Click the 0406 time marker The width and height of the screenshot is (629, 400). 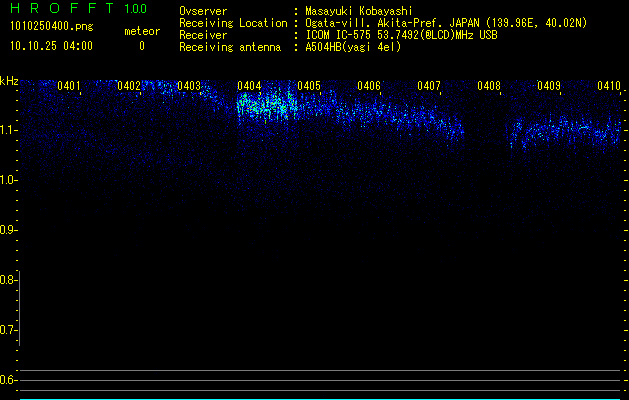369,86
